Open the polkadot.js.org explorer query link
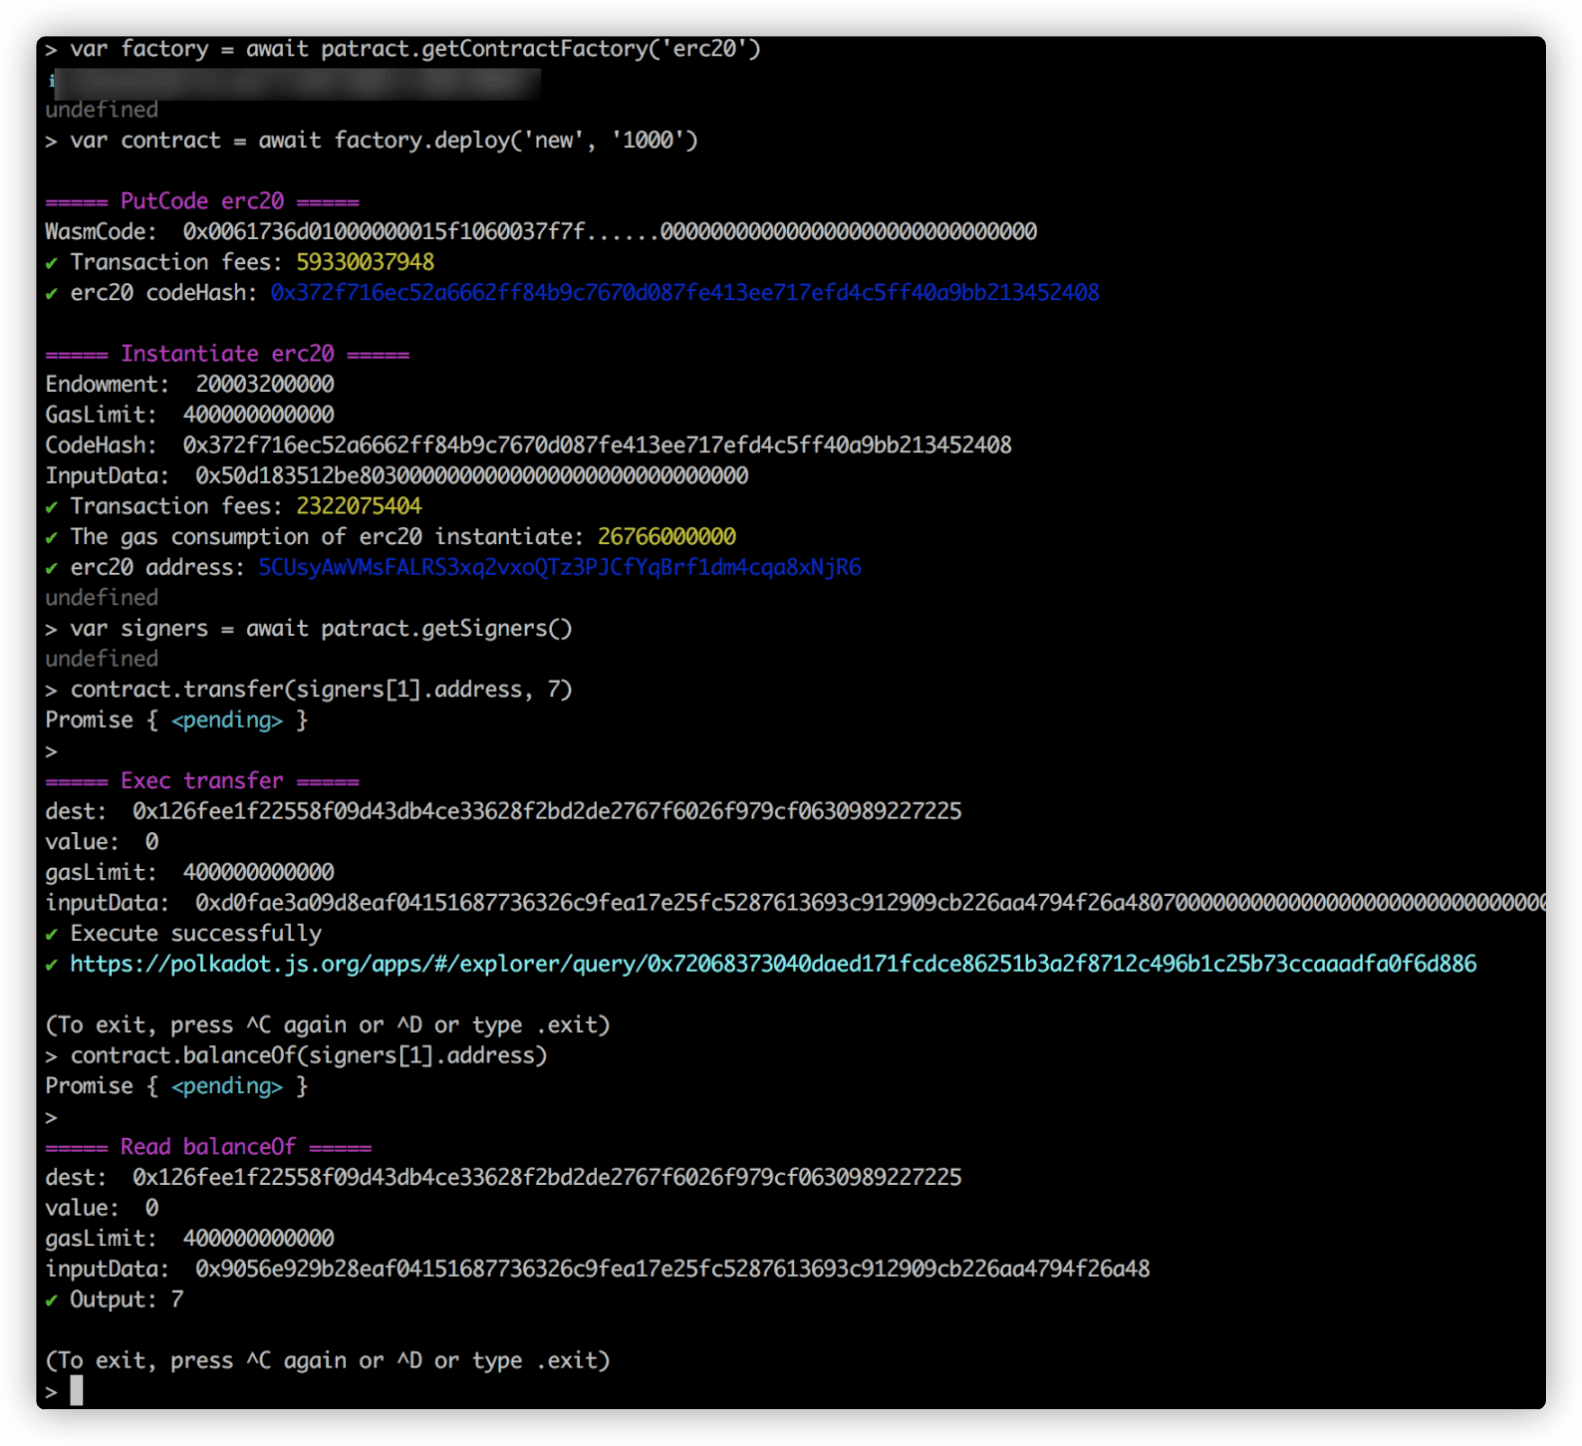The width and height of the screenshot is (1582, 1446). [772, 964]
